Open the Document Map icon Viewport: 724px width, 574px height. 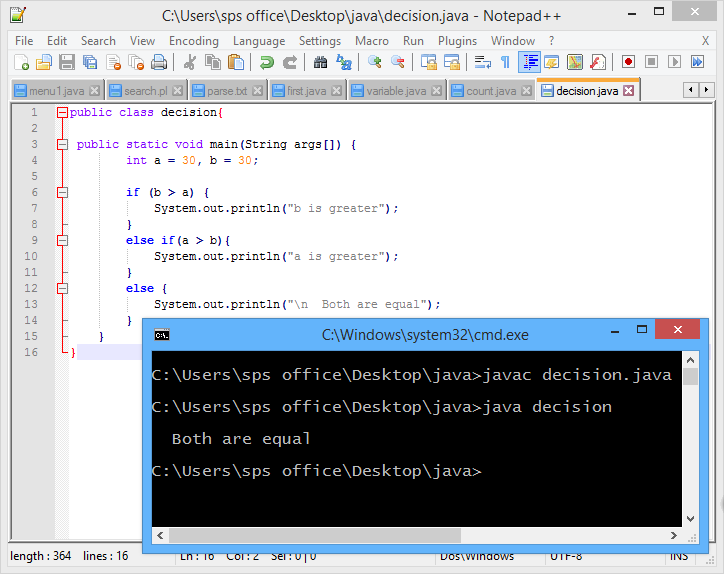575,62
